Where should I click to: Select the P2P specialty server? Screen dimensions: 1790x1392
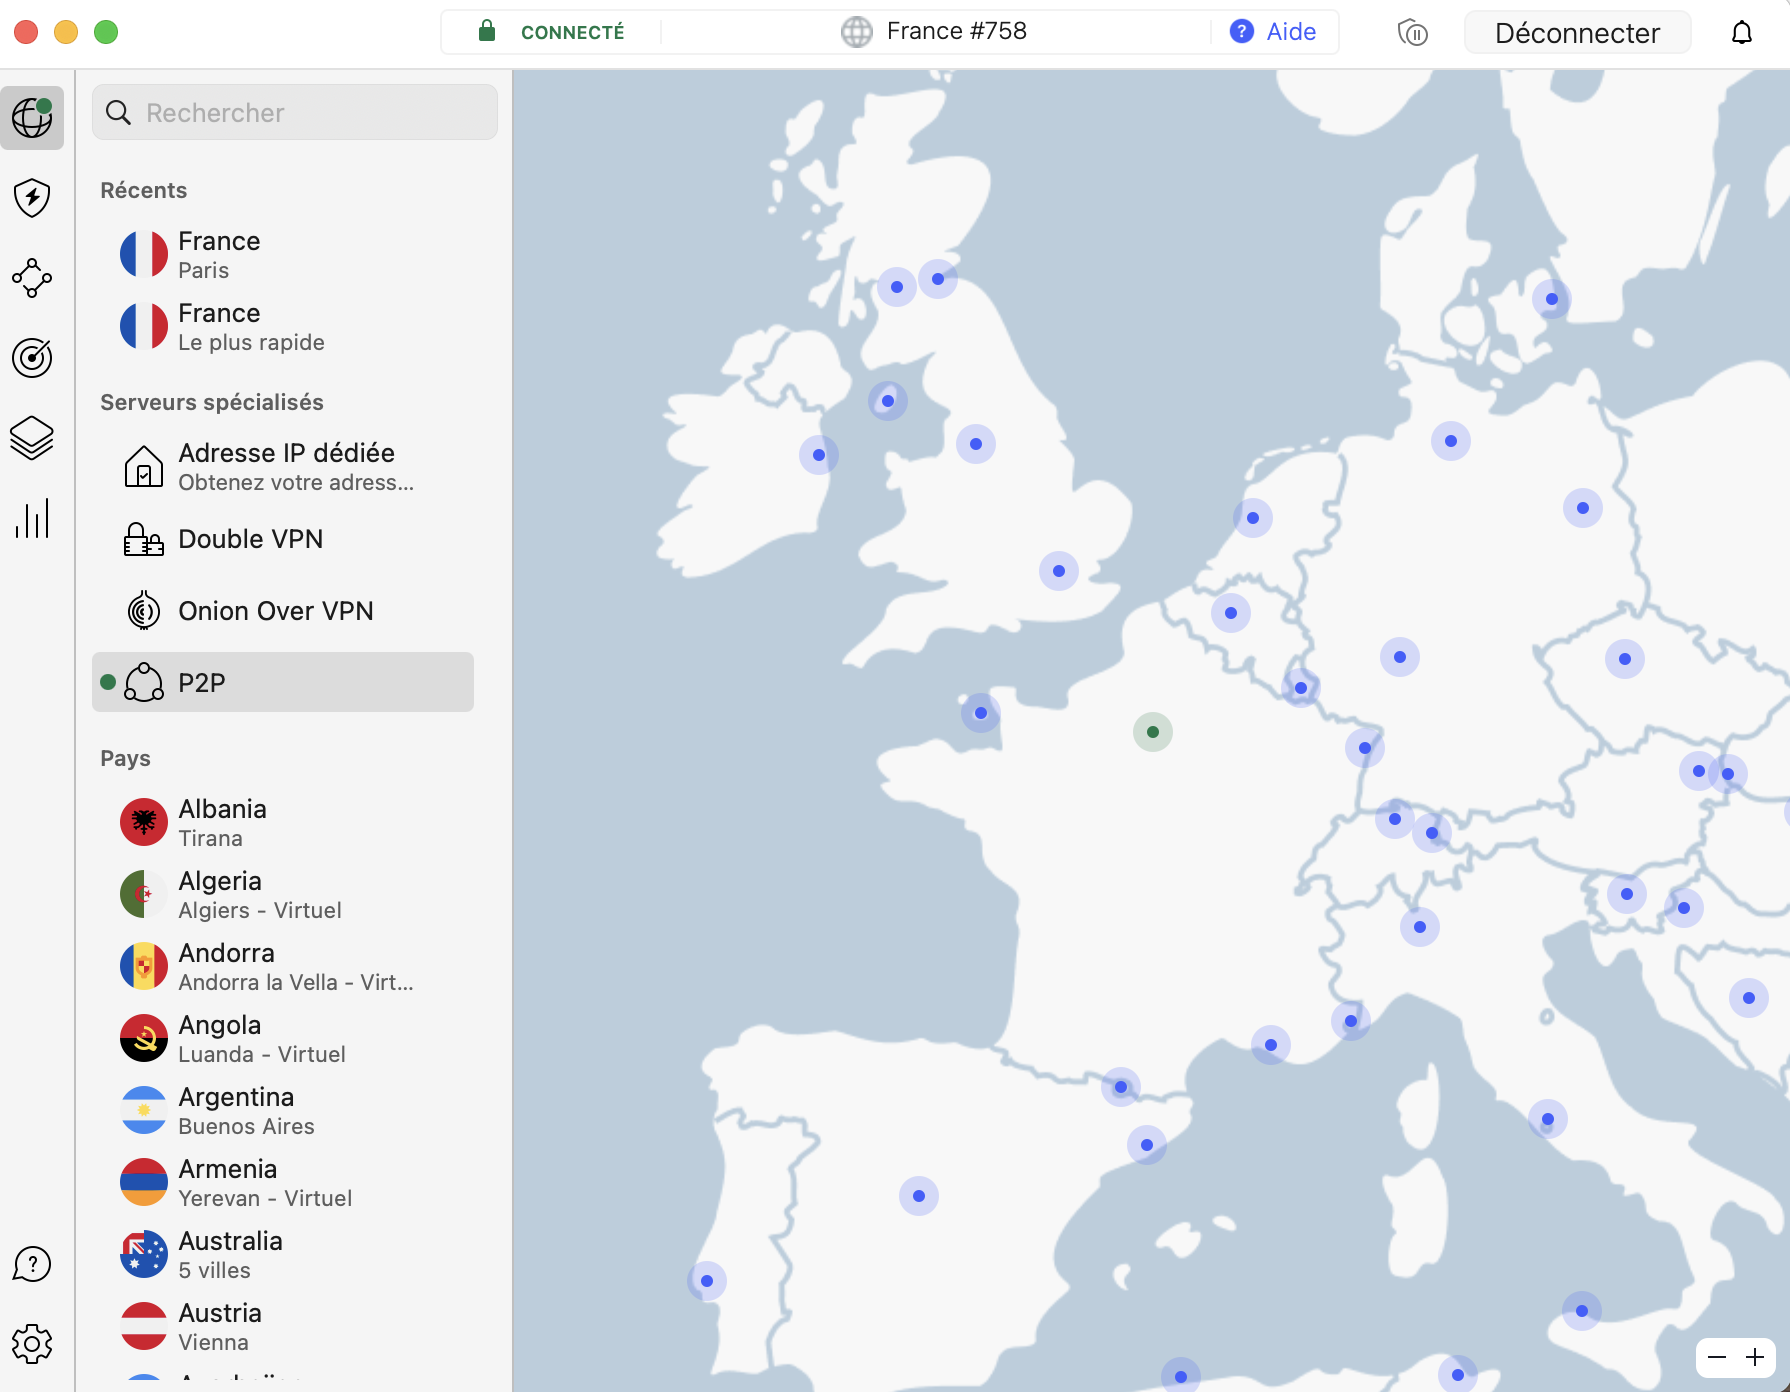pos(283,683)
